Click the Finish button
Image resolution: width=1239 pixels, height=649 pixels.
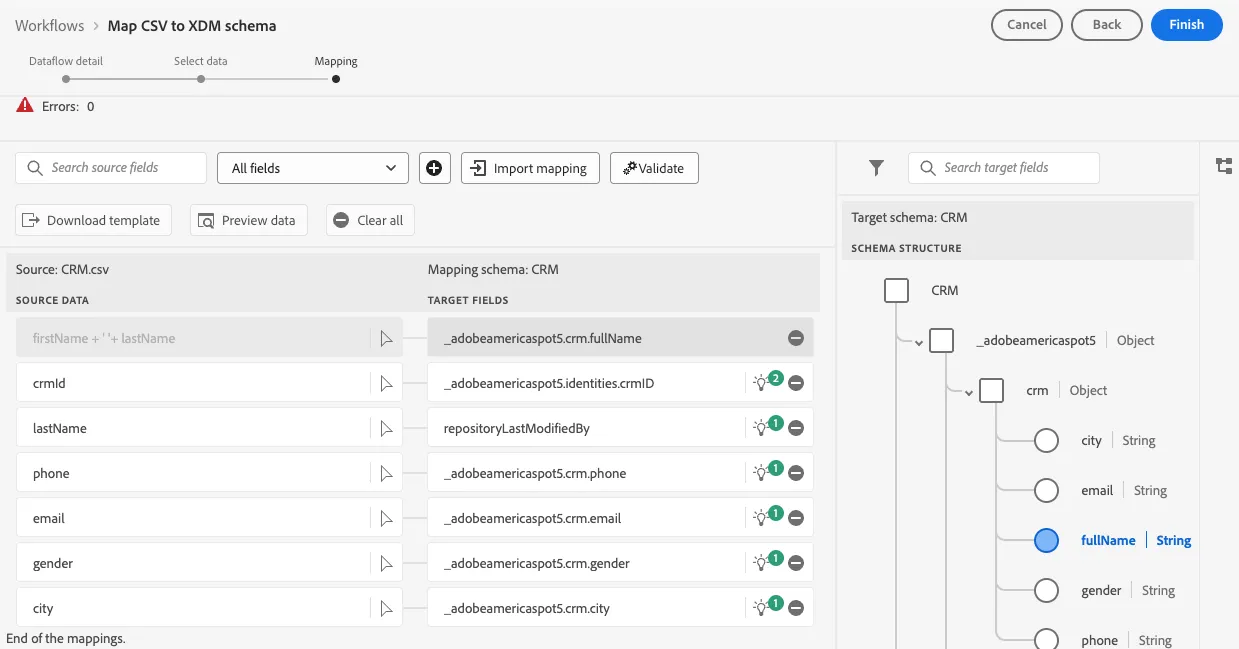coord(1187,25)
